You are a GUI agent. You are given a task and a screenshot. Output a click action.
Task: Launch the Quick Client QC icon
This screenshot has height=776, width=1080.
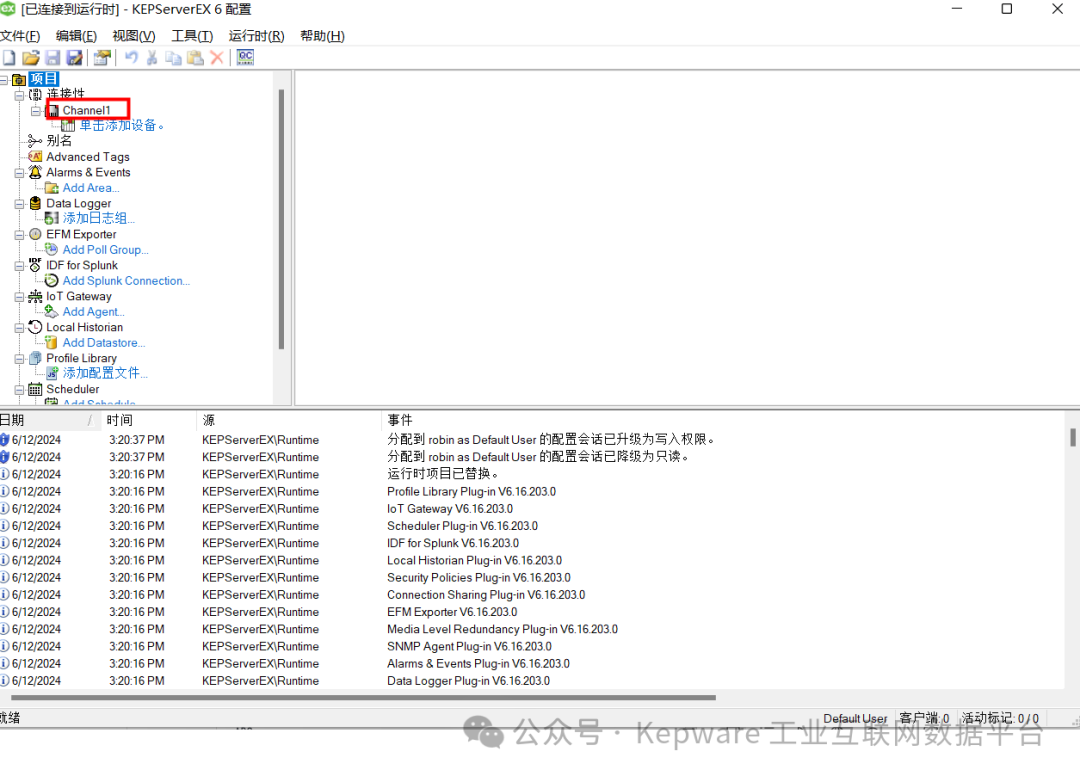pos(245,58)
